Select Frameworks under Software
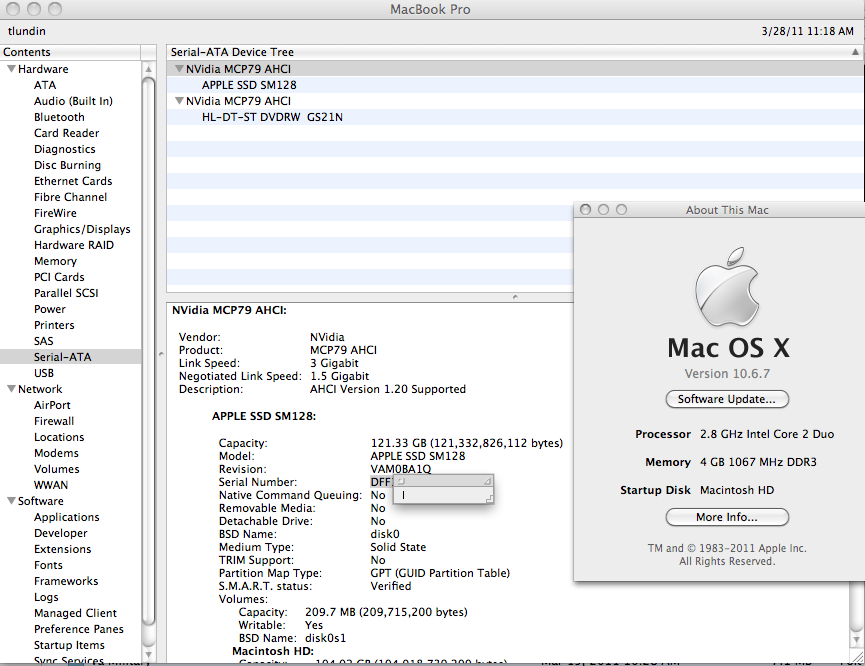Viewport: 865px width, 666px height. pyautogui.click(x=66, y=581)
